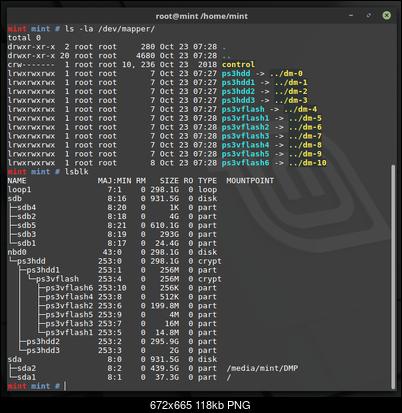The width and height of the screenshot is (402, 413).
Task: Click 'ps3vflash3' row in lsblk tree
Action: point(69,324)
